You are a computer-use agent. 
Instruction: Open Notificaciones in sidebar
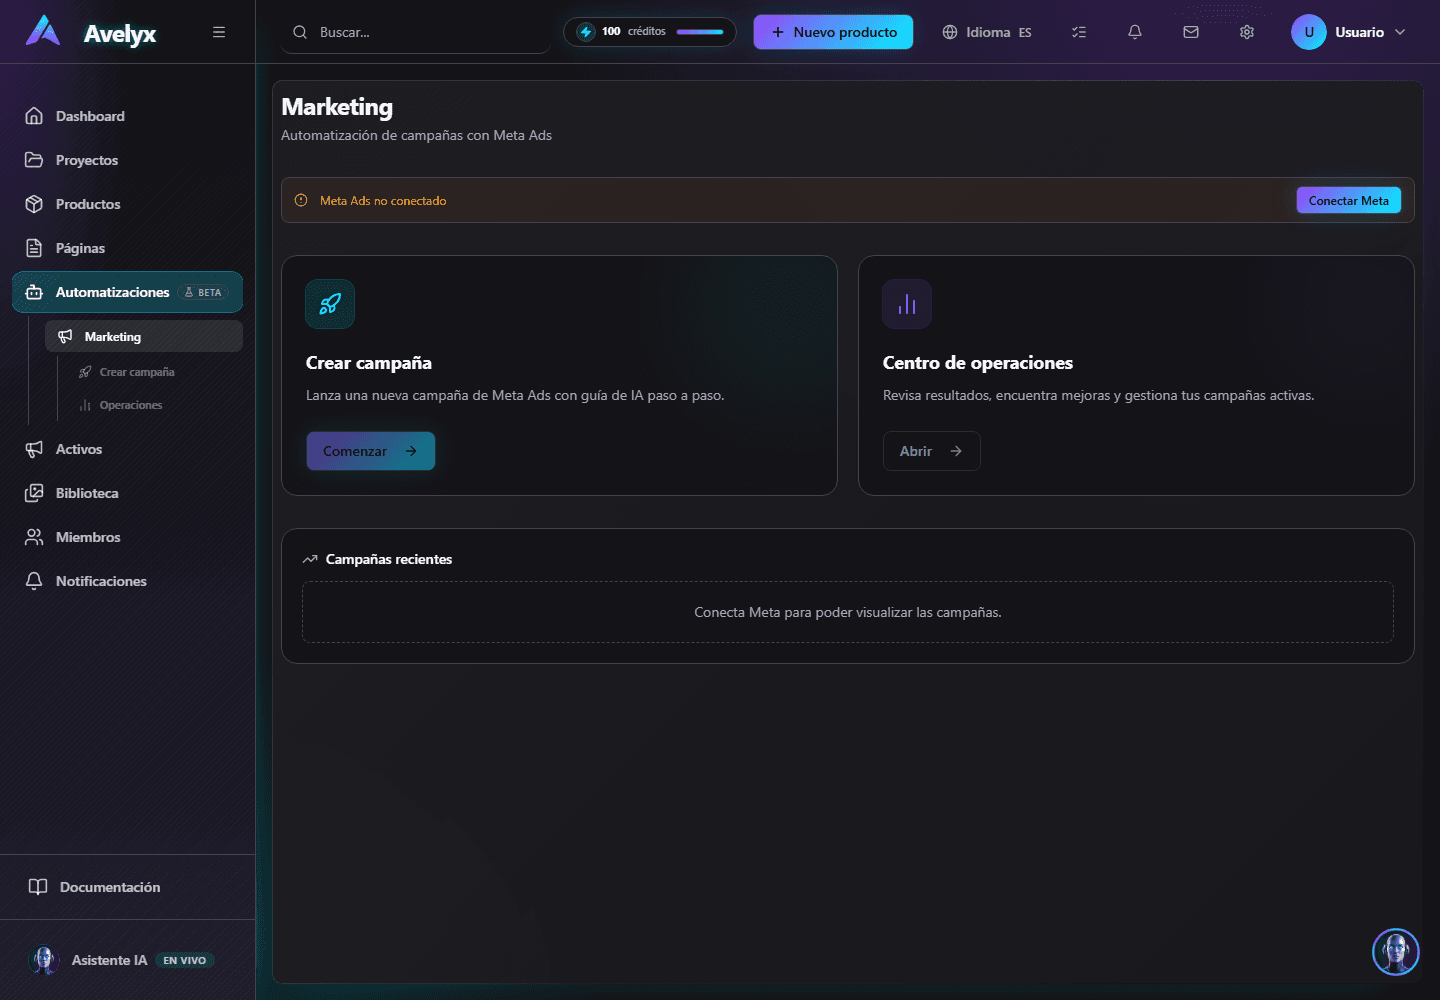pos(127,581)
